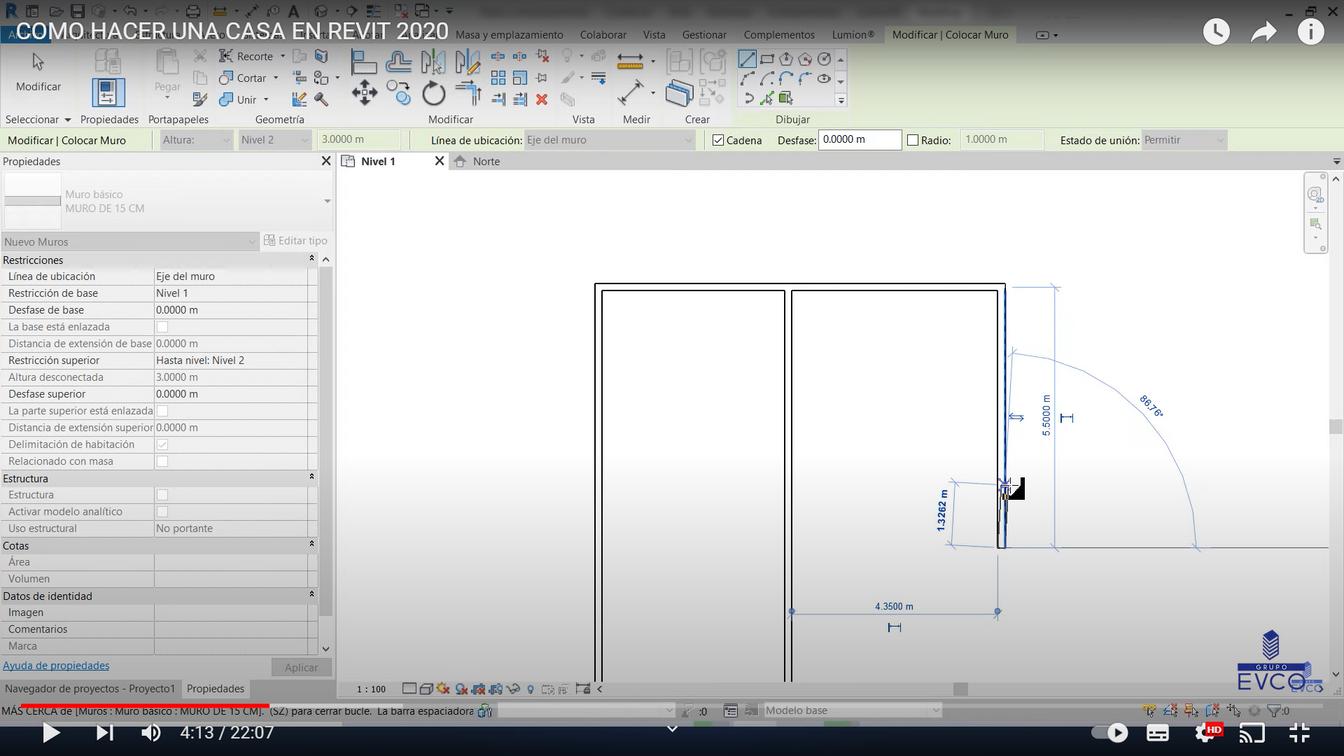The width and height of the screenshot is (1344, 756).
Task: Skip to next YouTube video
Action: (x=104, y=733)
